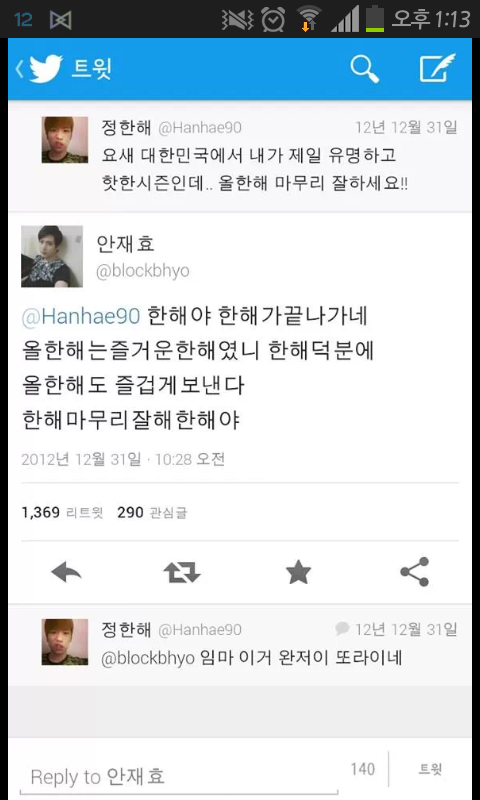Open the share icon

coord(415,572)
